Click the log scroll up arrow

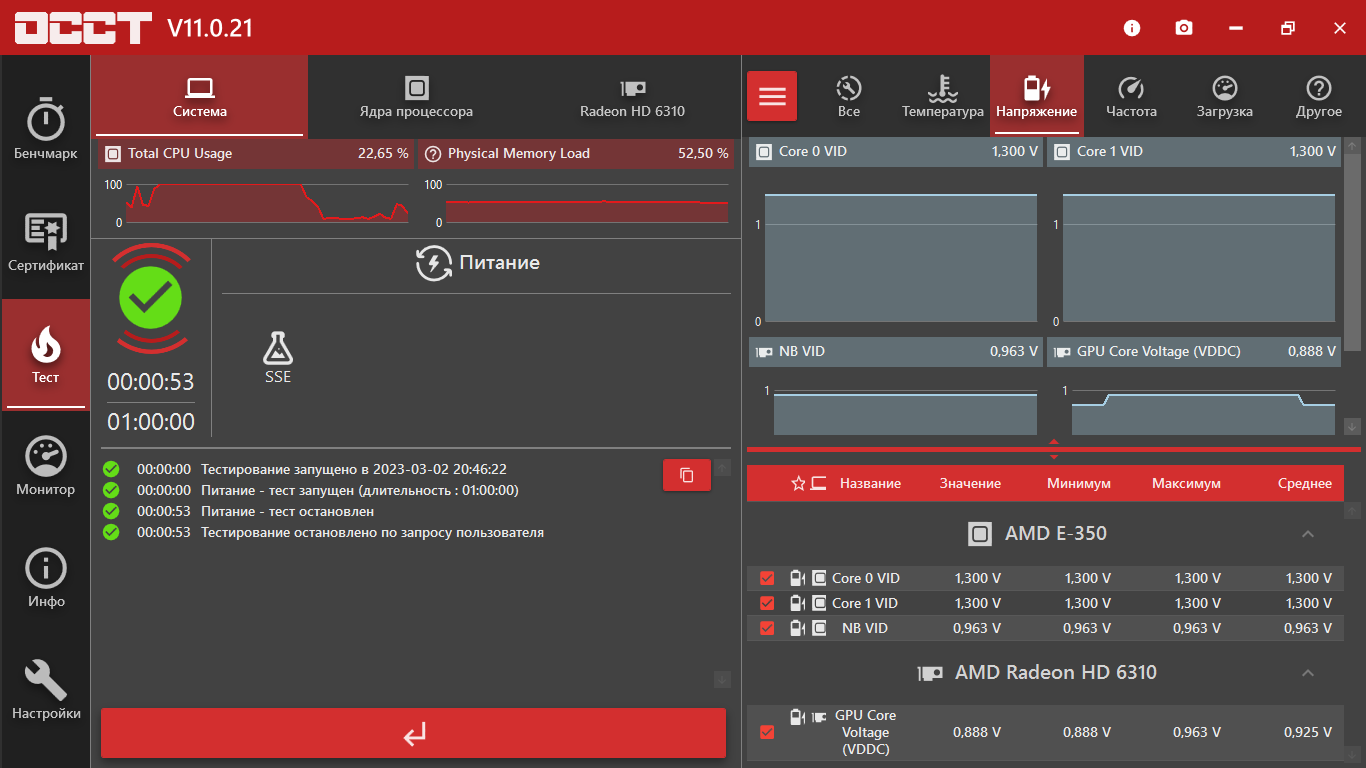coord(723,467)
